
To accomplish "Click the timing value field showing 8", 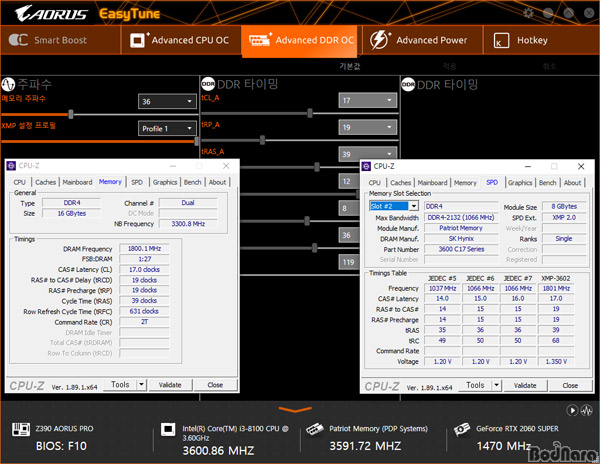I will pos(348,208).
